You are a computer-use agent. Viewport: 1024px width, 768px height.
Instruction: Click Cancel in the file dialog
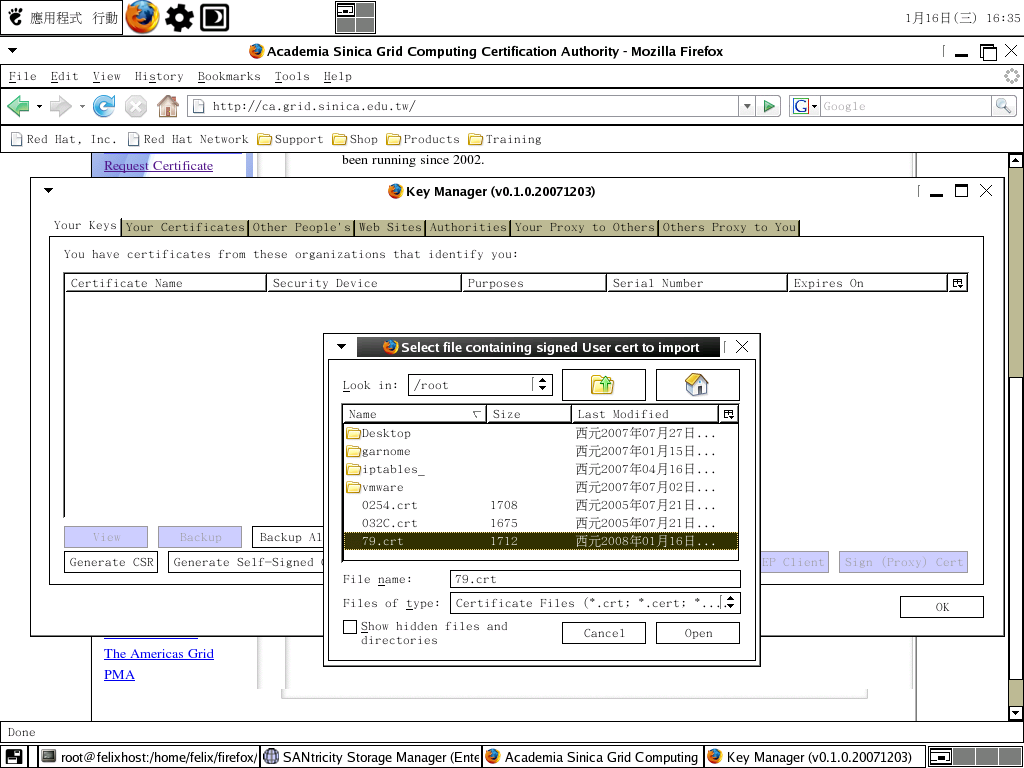point(603,633)
